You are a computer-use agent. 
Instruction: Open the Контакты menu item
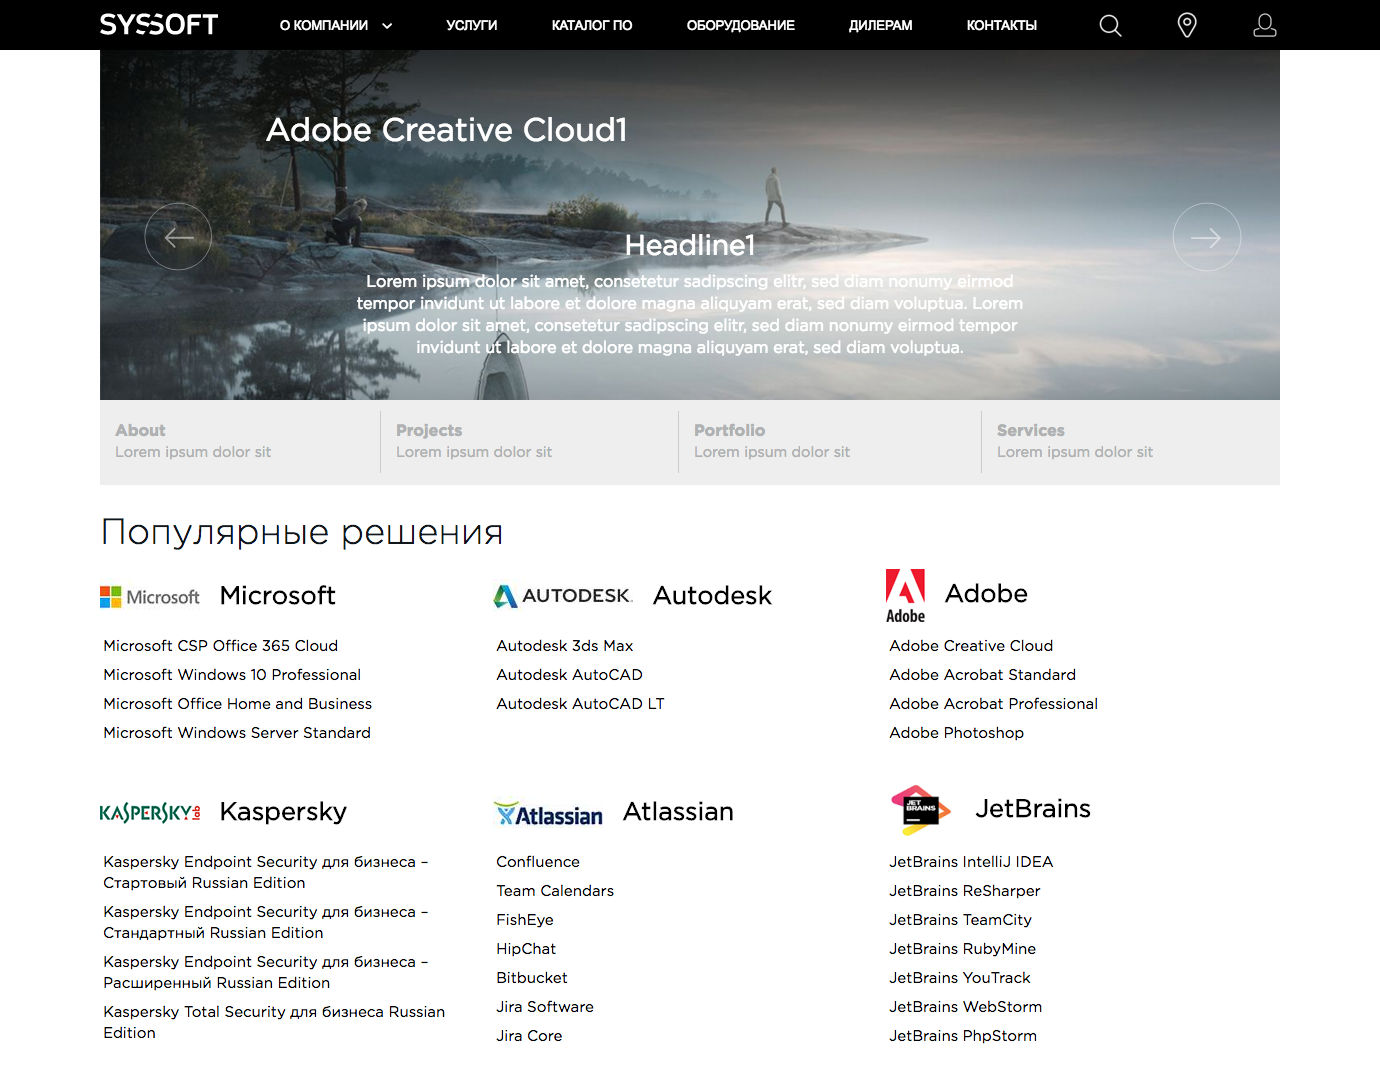[x=1002, y=25]
